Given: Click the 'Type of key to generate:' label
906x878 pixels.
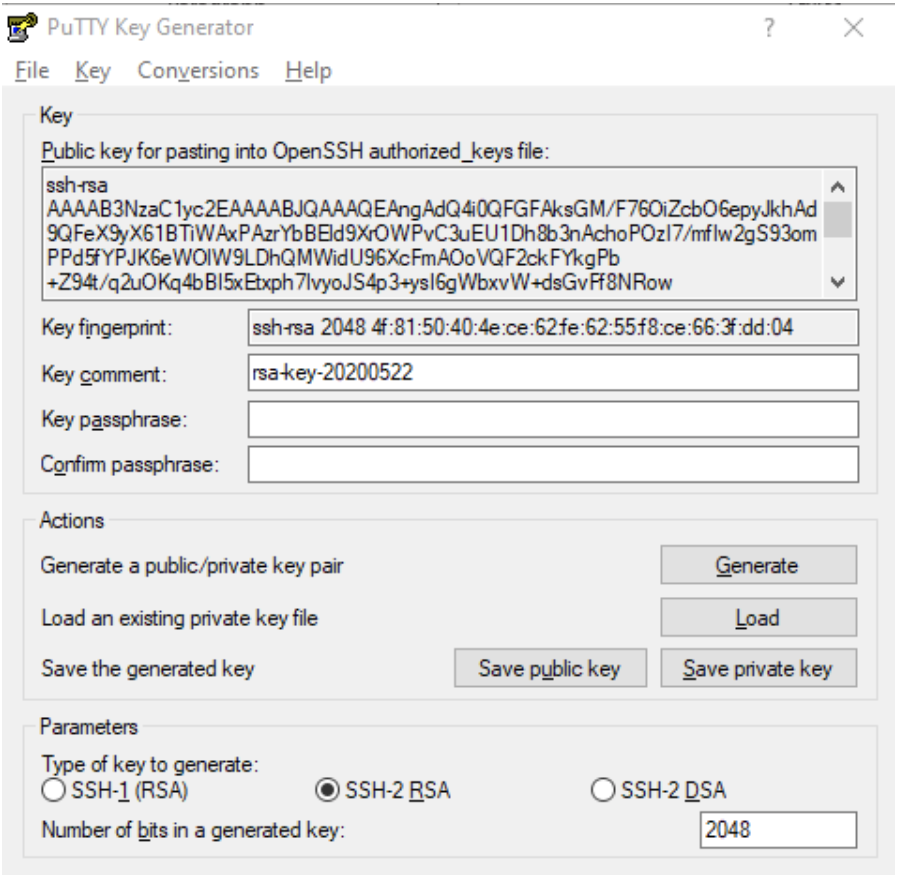Looking at the screenshot, I should click(150, 764).
